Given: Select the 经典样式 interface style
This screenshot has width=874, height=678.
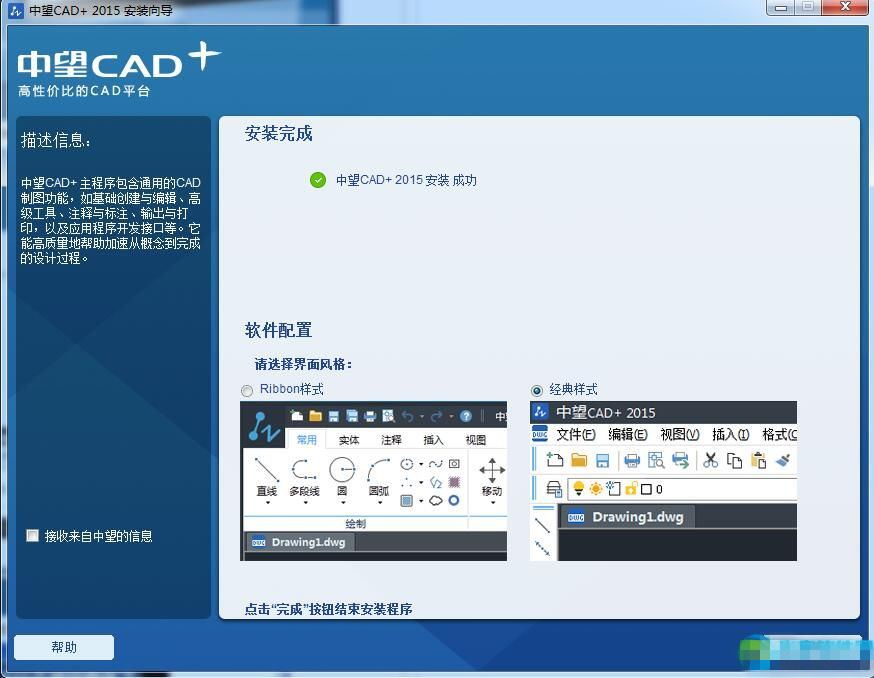Looking at the screenshot, I should [537, 390].
